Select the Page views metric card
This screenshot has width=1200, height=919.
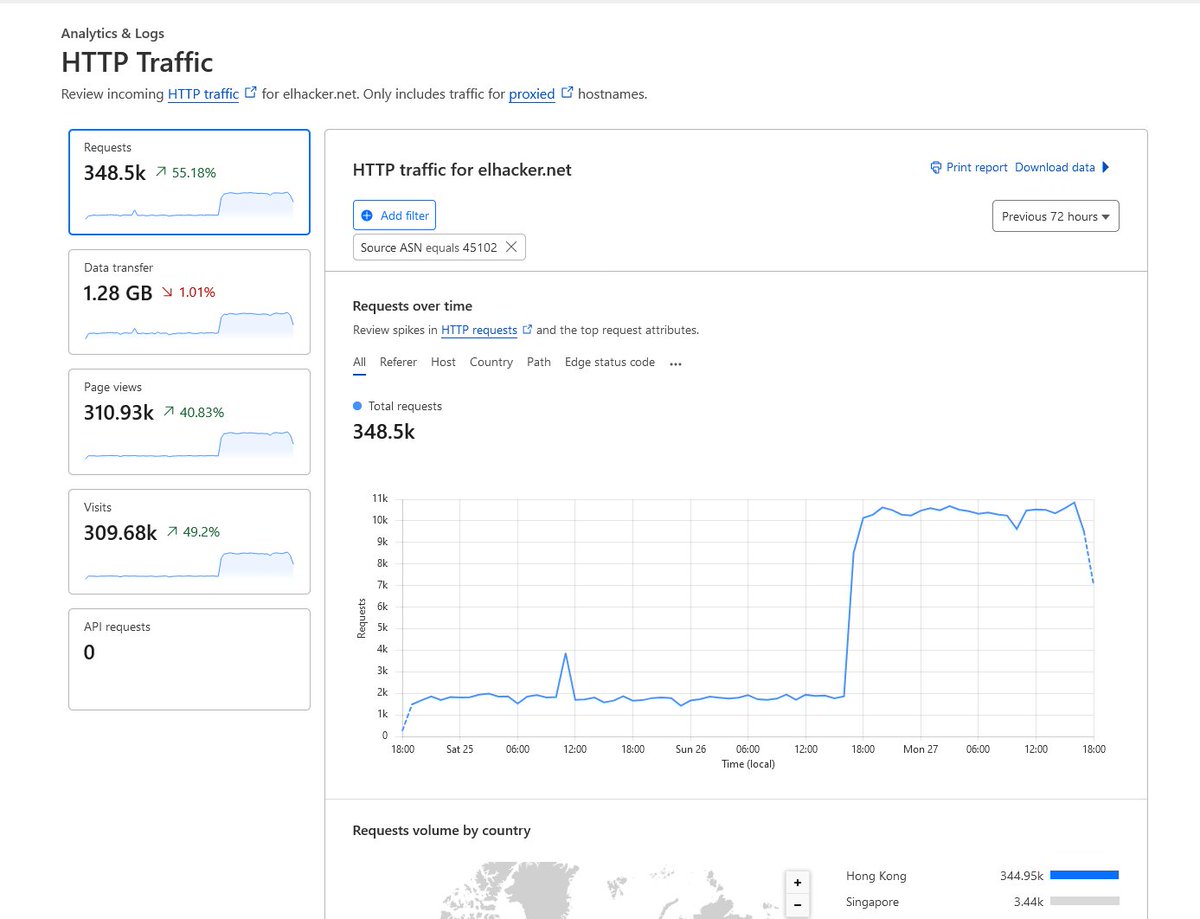click(189, 422)
